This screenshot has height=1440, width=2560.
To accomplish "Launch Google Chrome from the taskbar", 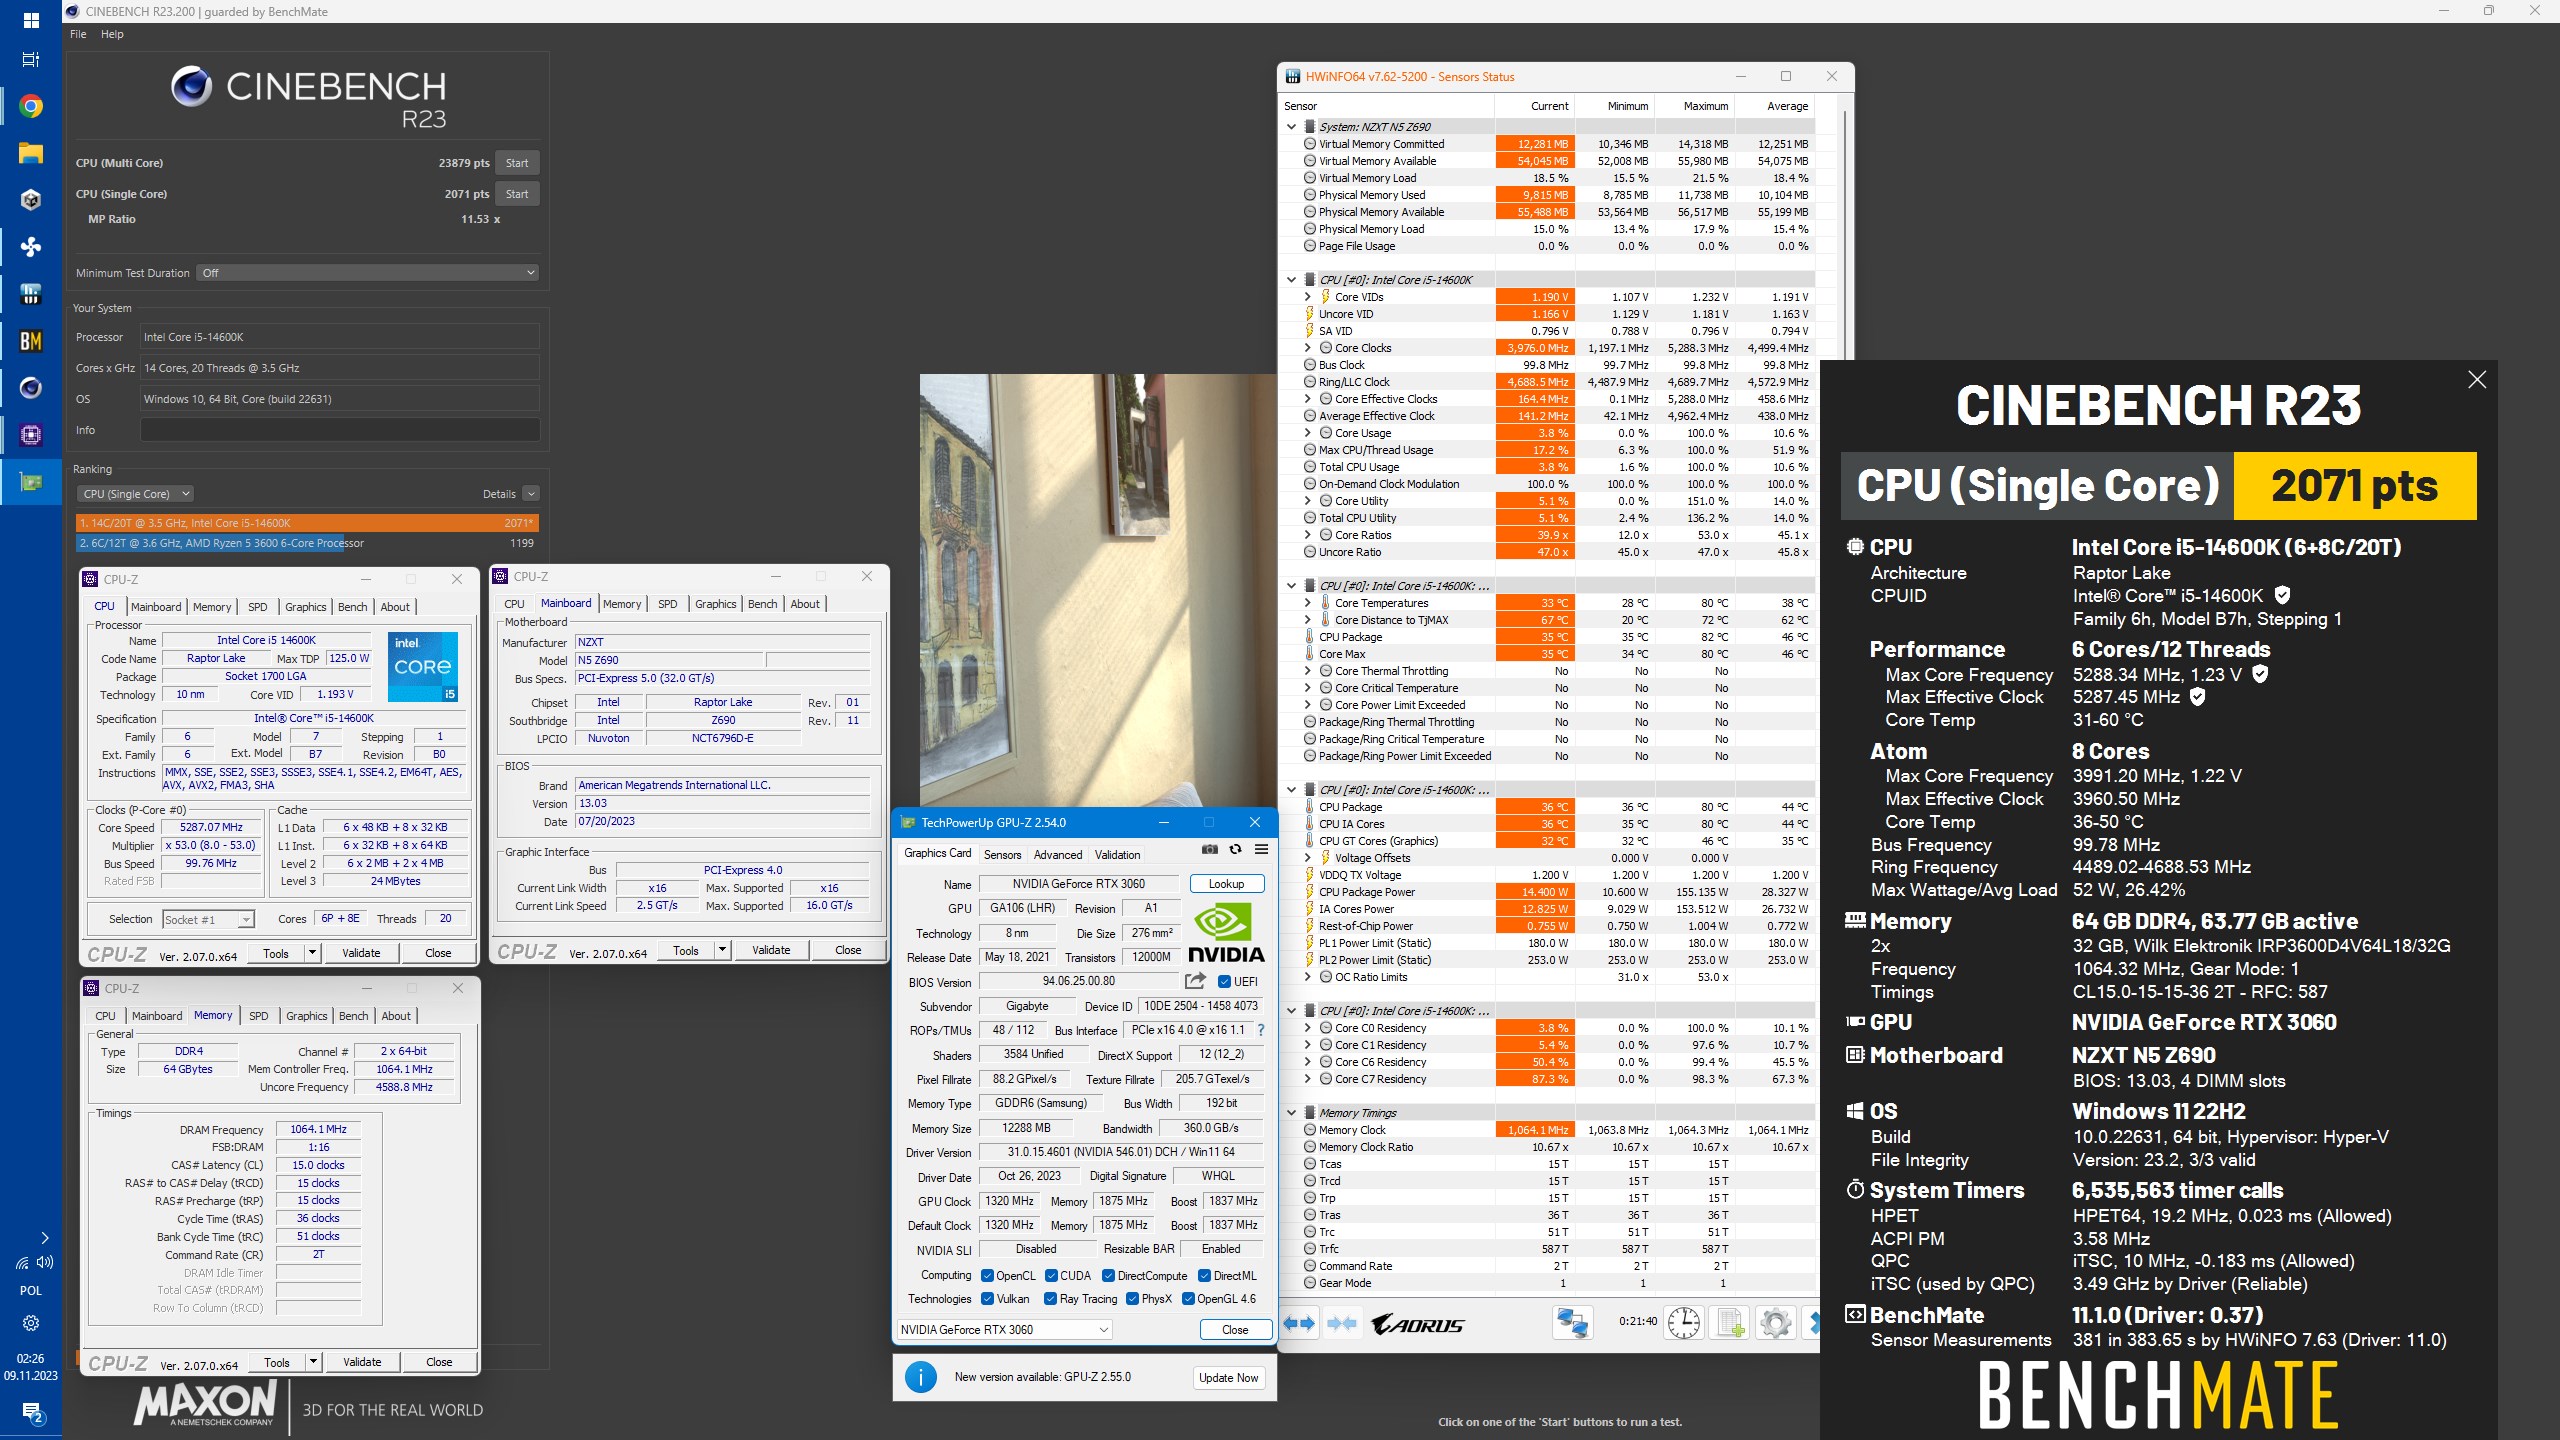I will coord(31,106).
